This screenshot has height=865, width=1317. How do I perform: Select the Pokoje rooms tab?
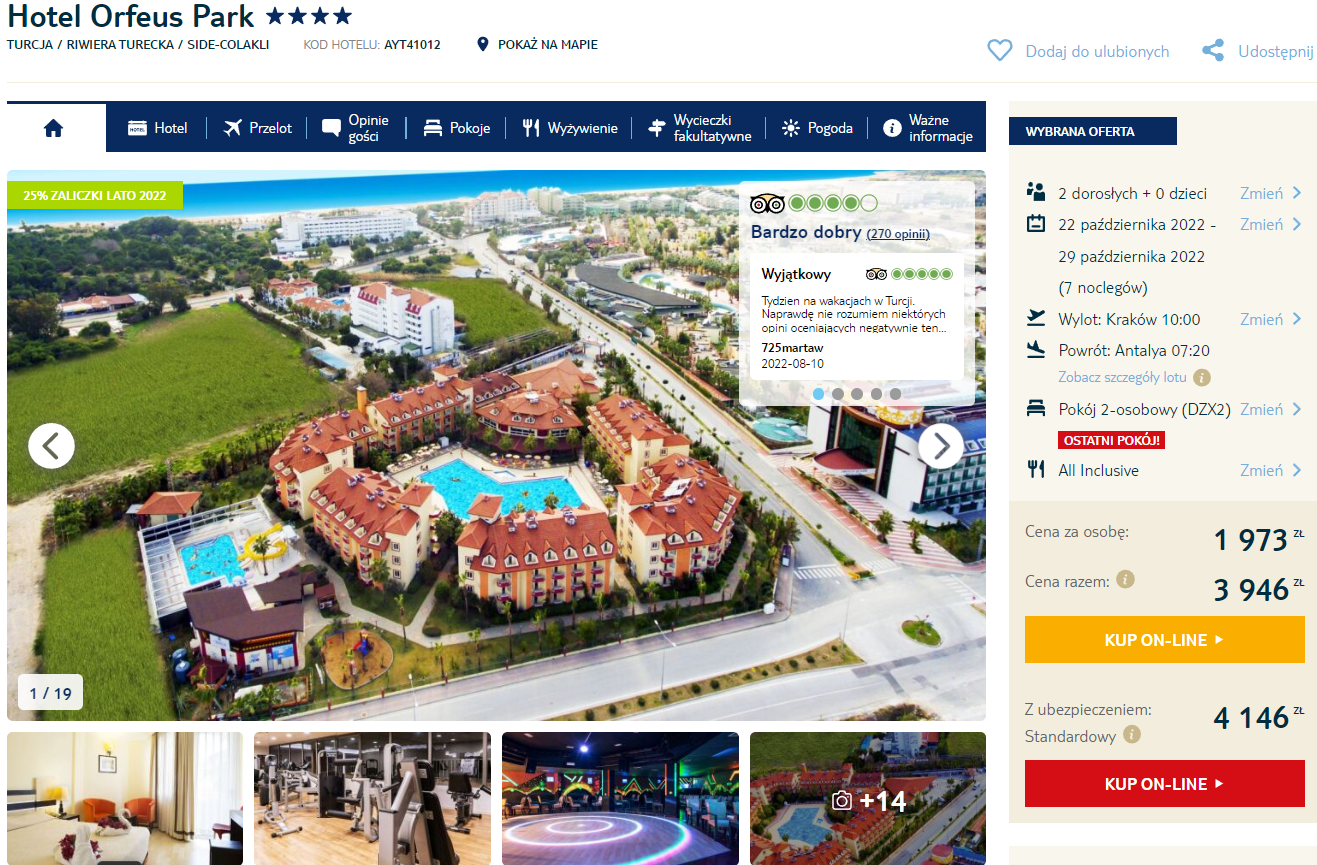point(457,128)
